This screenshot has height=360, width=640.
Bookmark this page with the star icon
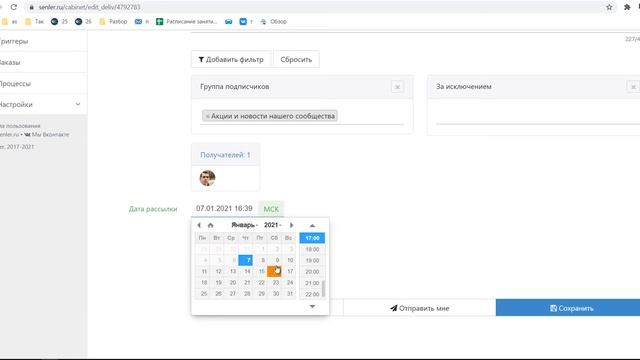point(609,7)
